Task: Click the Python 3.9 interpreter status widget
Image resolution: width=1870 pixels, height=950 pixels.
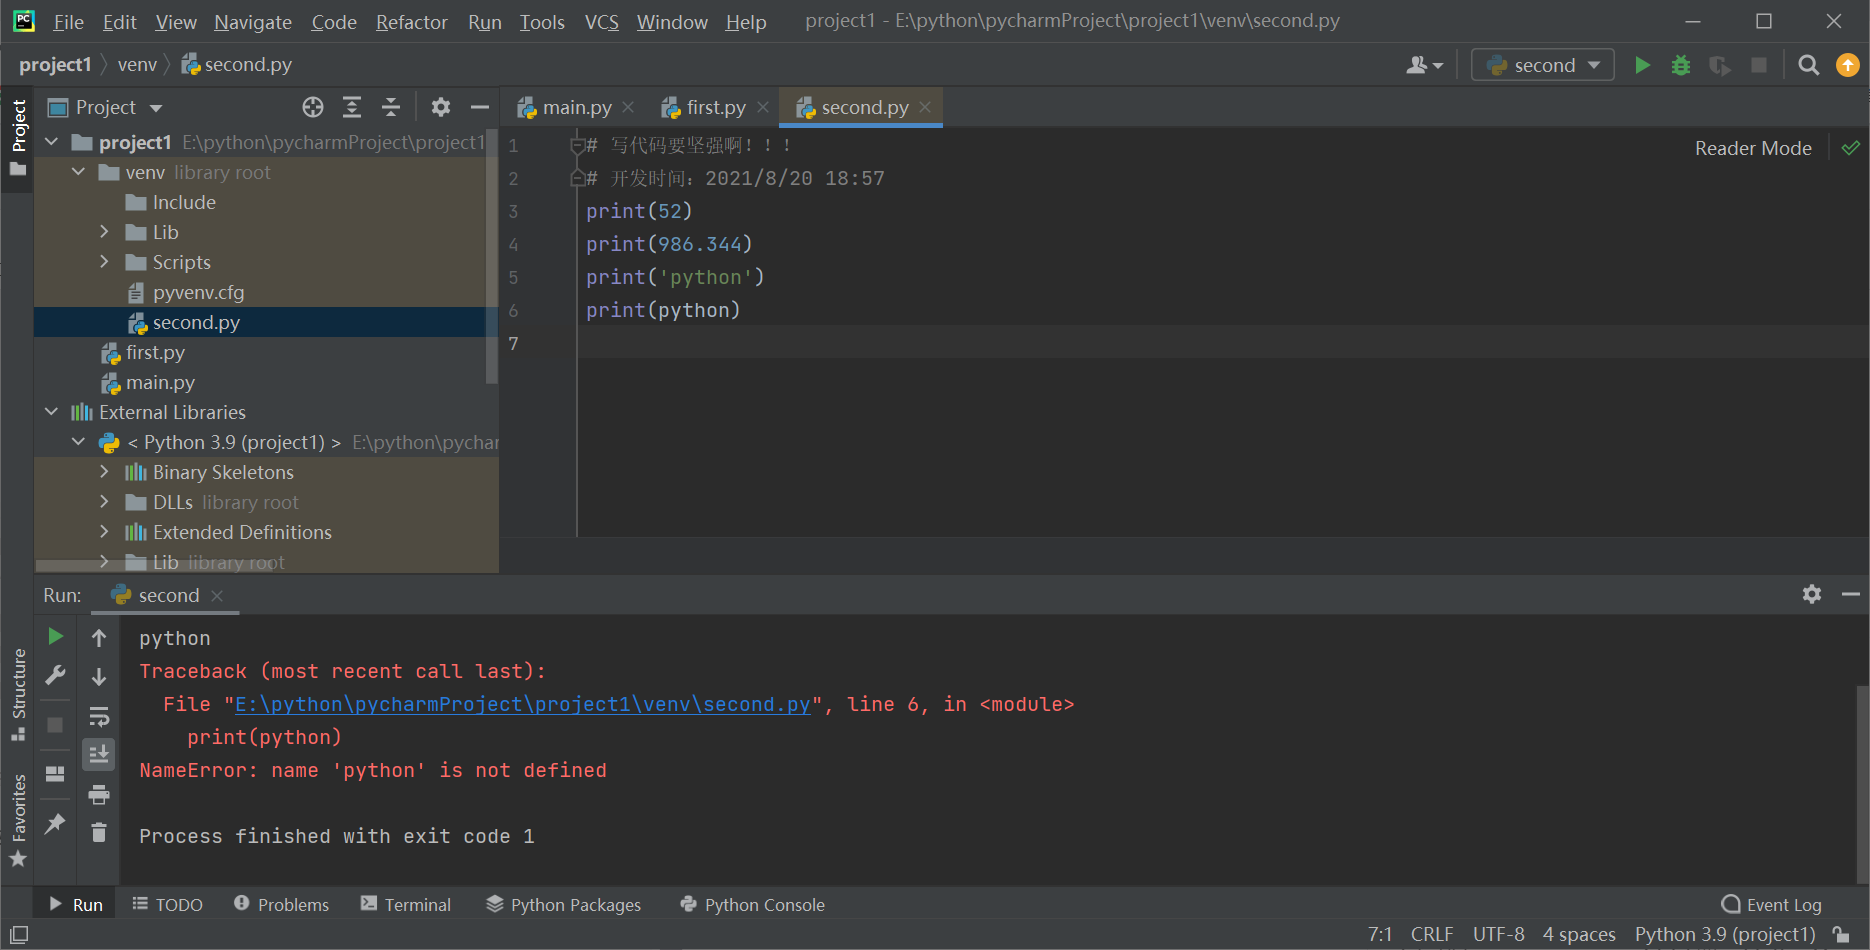Action: click(x=1725, y=934)
